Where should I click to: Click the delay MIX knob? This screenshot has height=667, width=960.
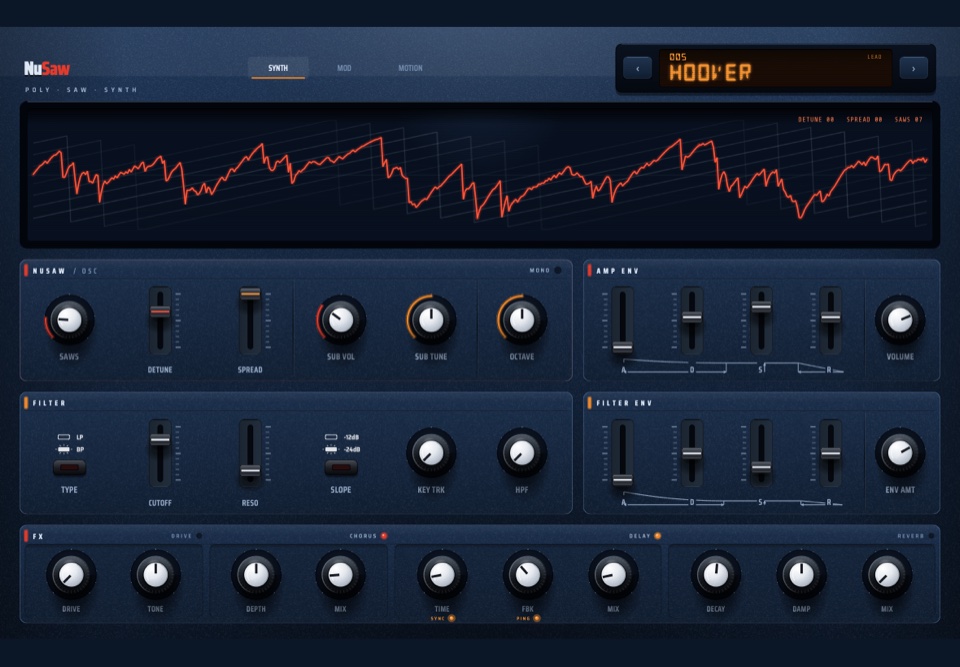pos(613,575)
